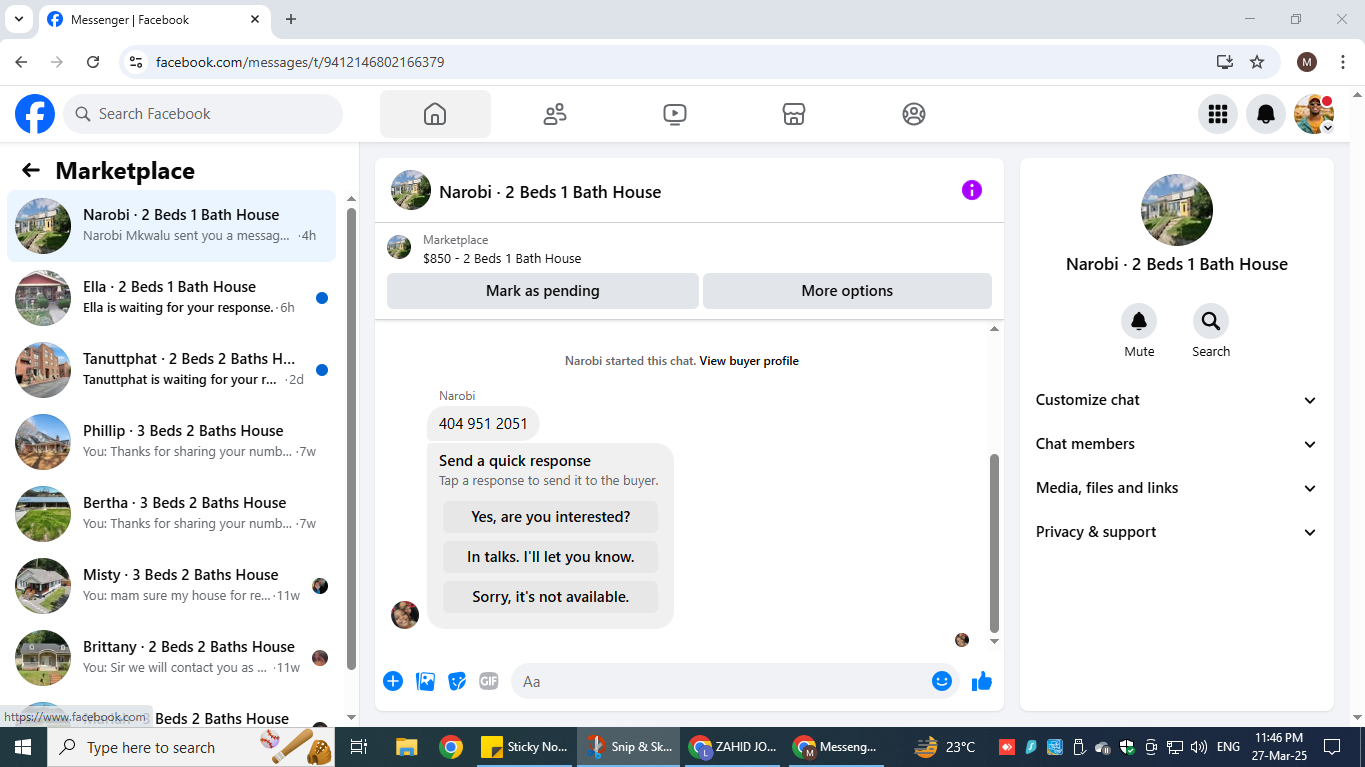
Task: Open the Ella · 2 Beds 1 Bath House chat
Action: pos(172,298)
